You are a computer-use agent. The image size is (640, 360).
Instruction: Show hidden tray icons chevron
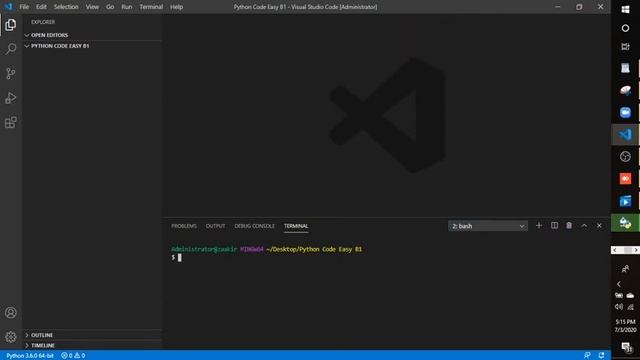tap(619, 284)
